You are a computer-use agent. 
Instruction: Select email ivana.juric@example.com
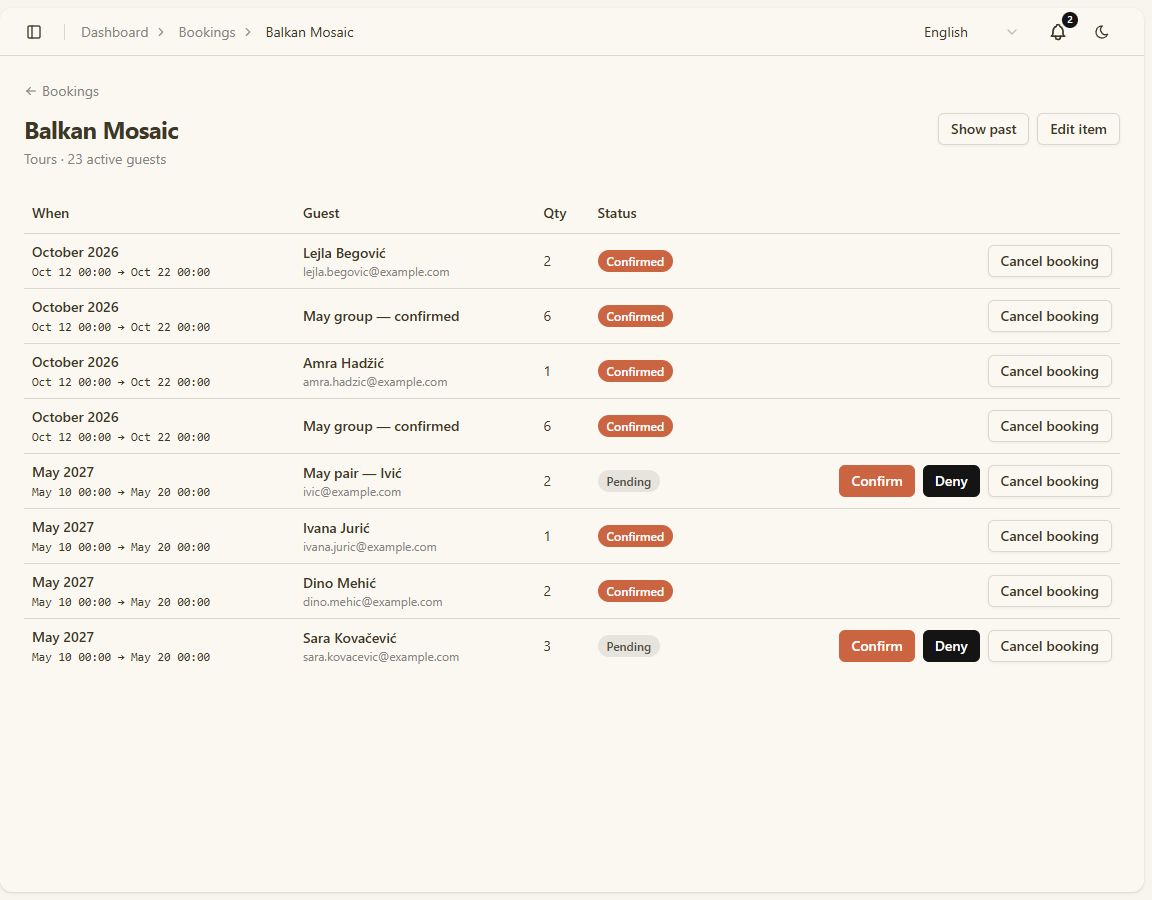click(370, 547)
